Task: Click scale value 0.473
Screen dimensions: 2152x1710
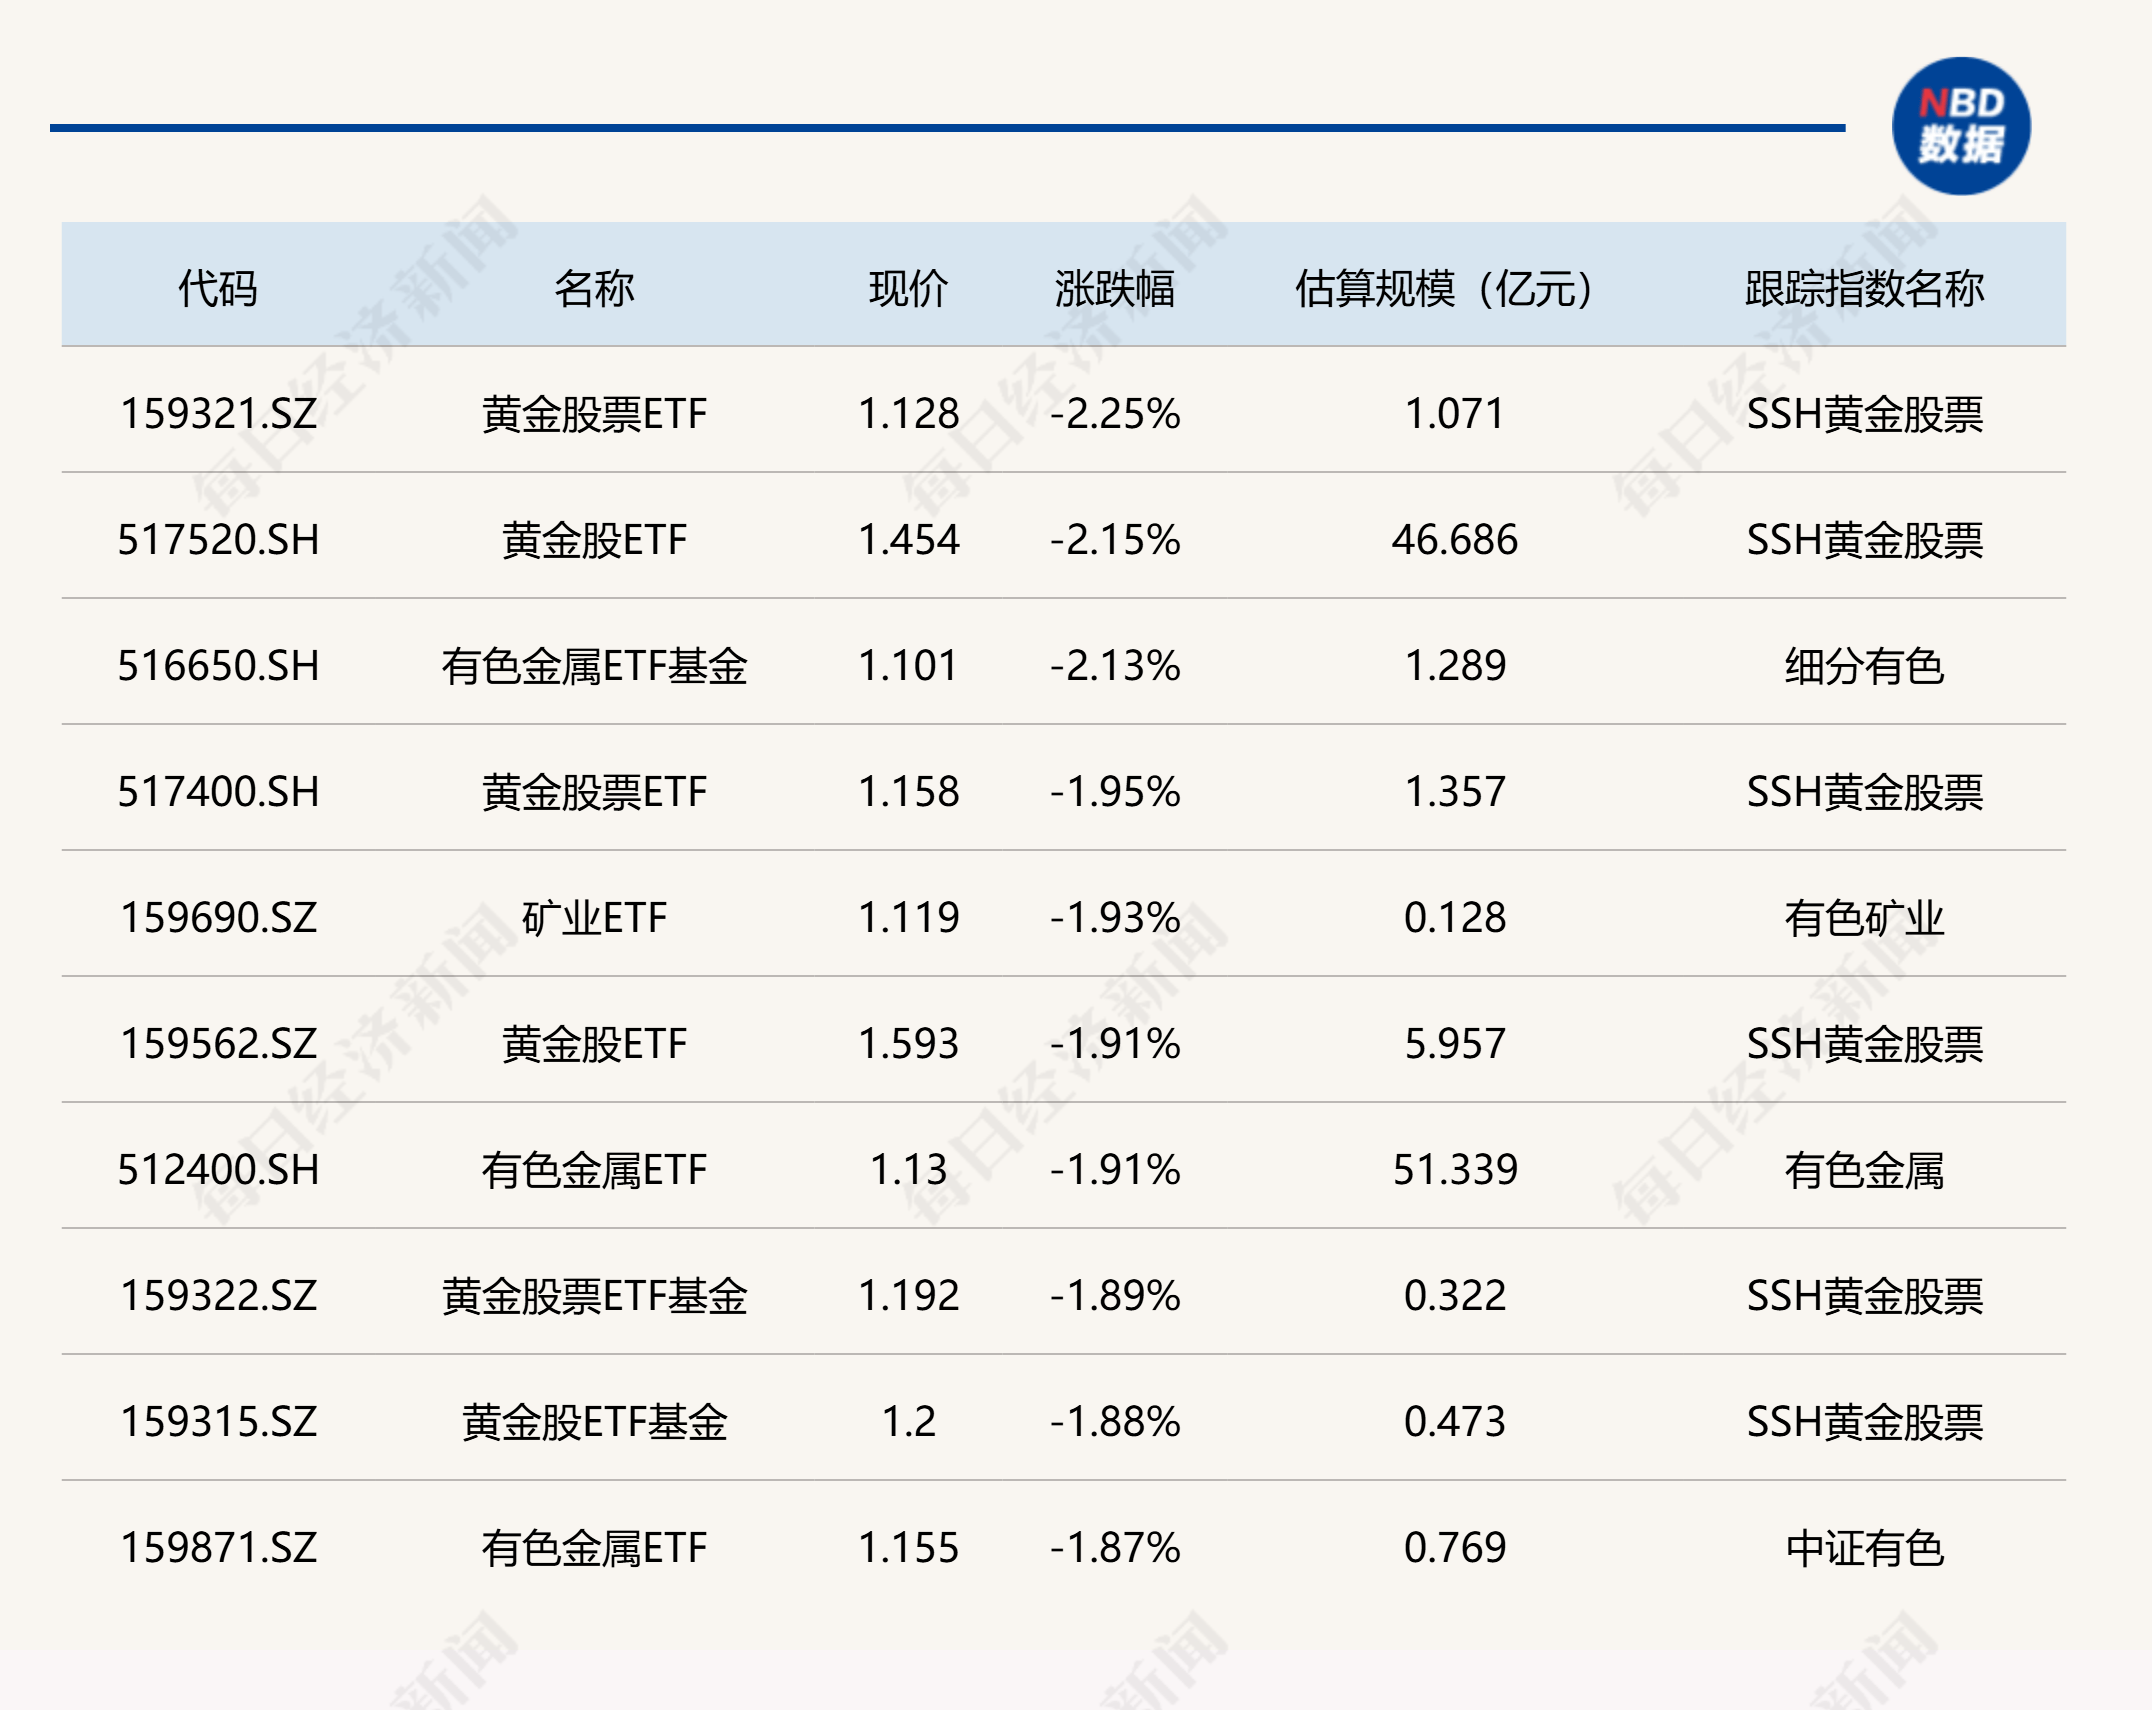Action: [1455, 1422]
